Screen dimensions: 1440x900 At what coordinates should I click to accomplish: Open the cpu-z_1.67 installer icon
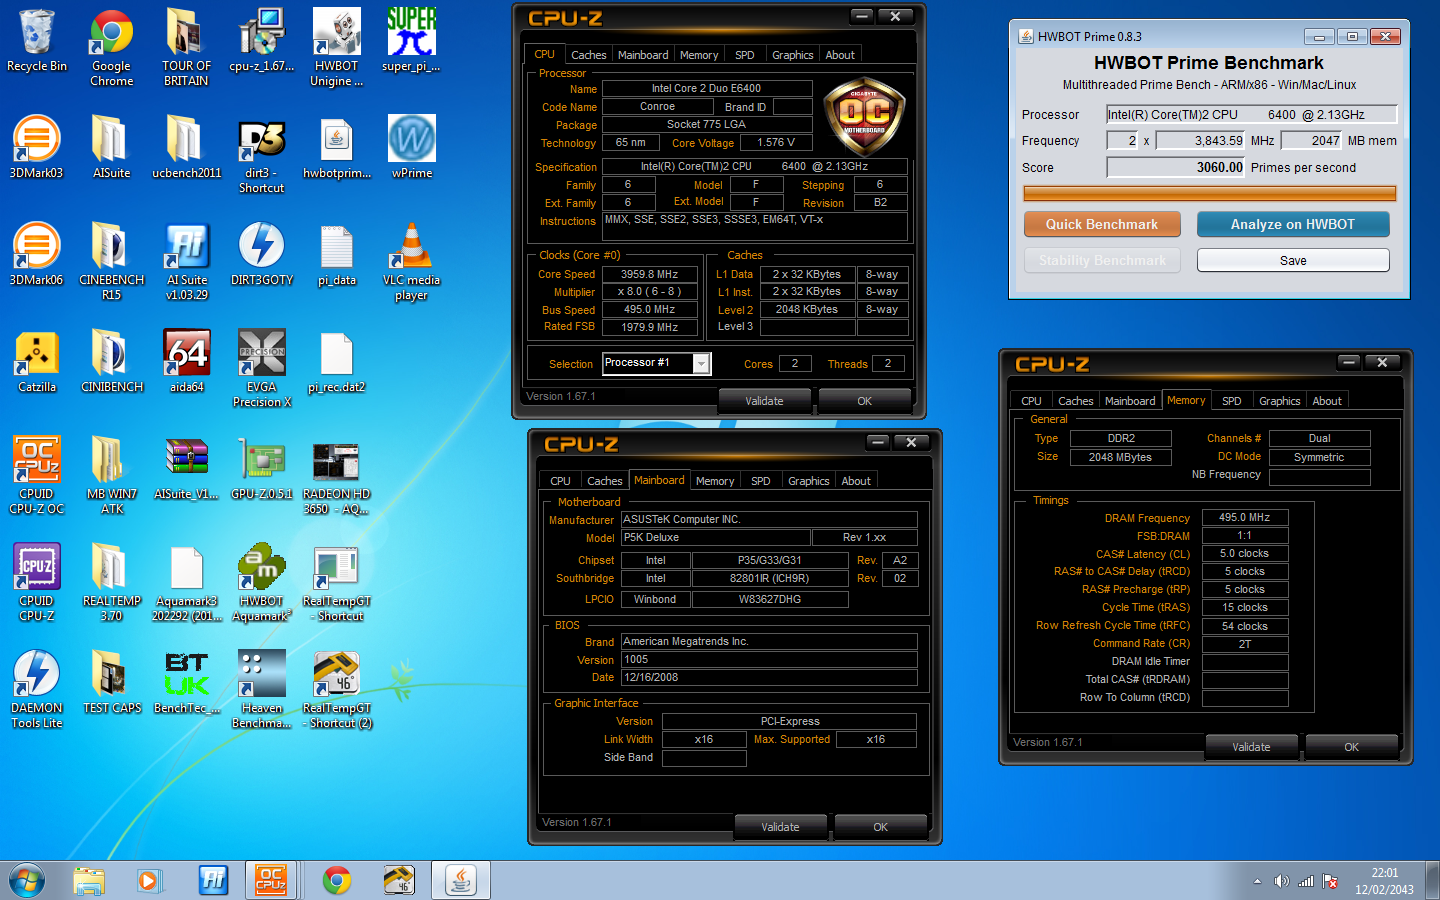coord(262,42)
